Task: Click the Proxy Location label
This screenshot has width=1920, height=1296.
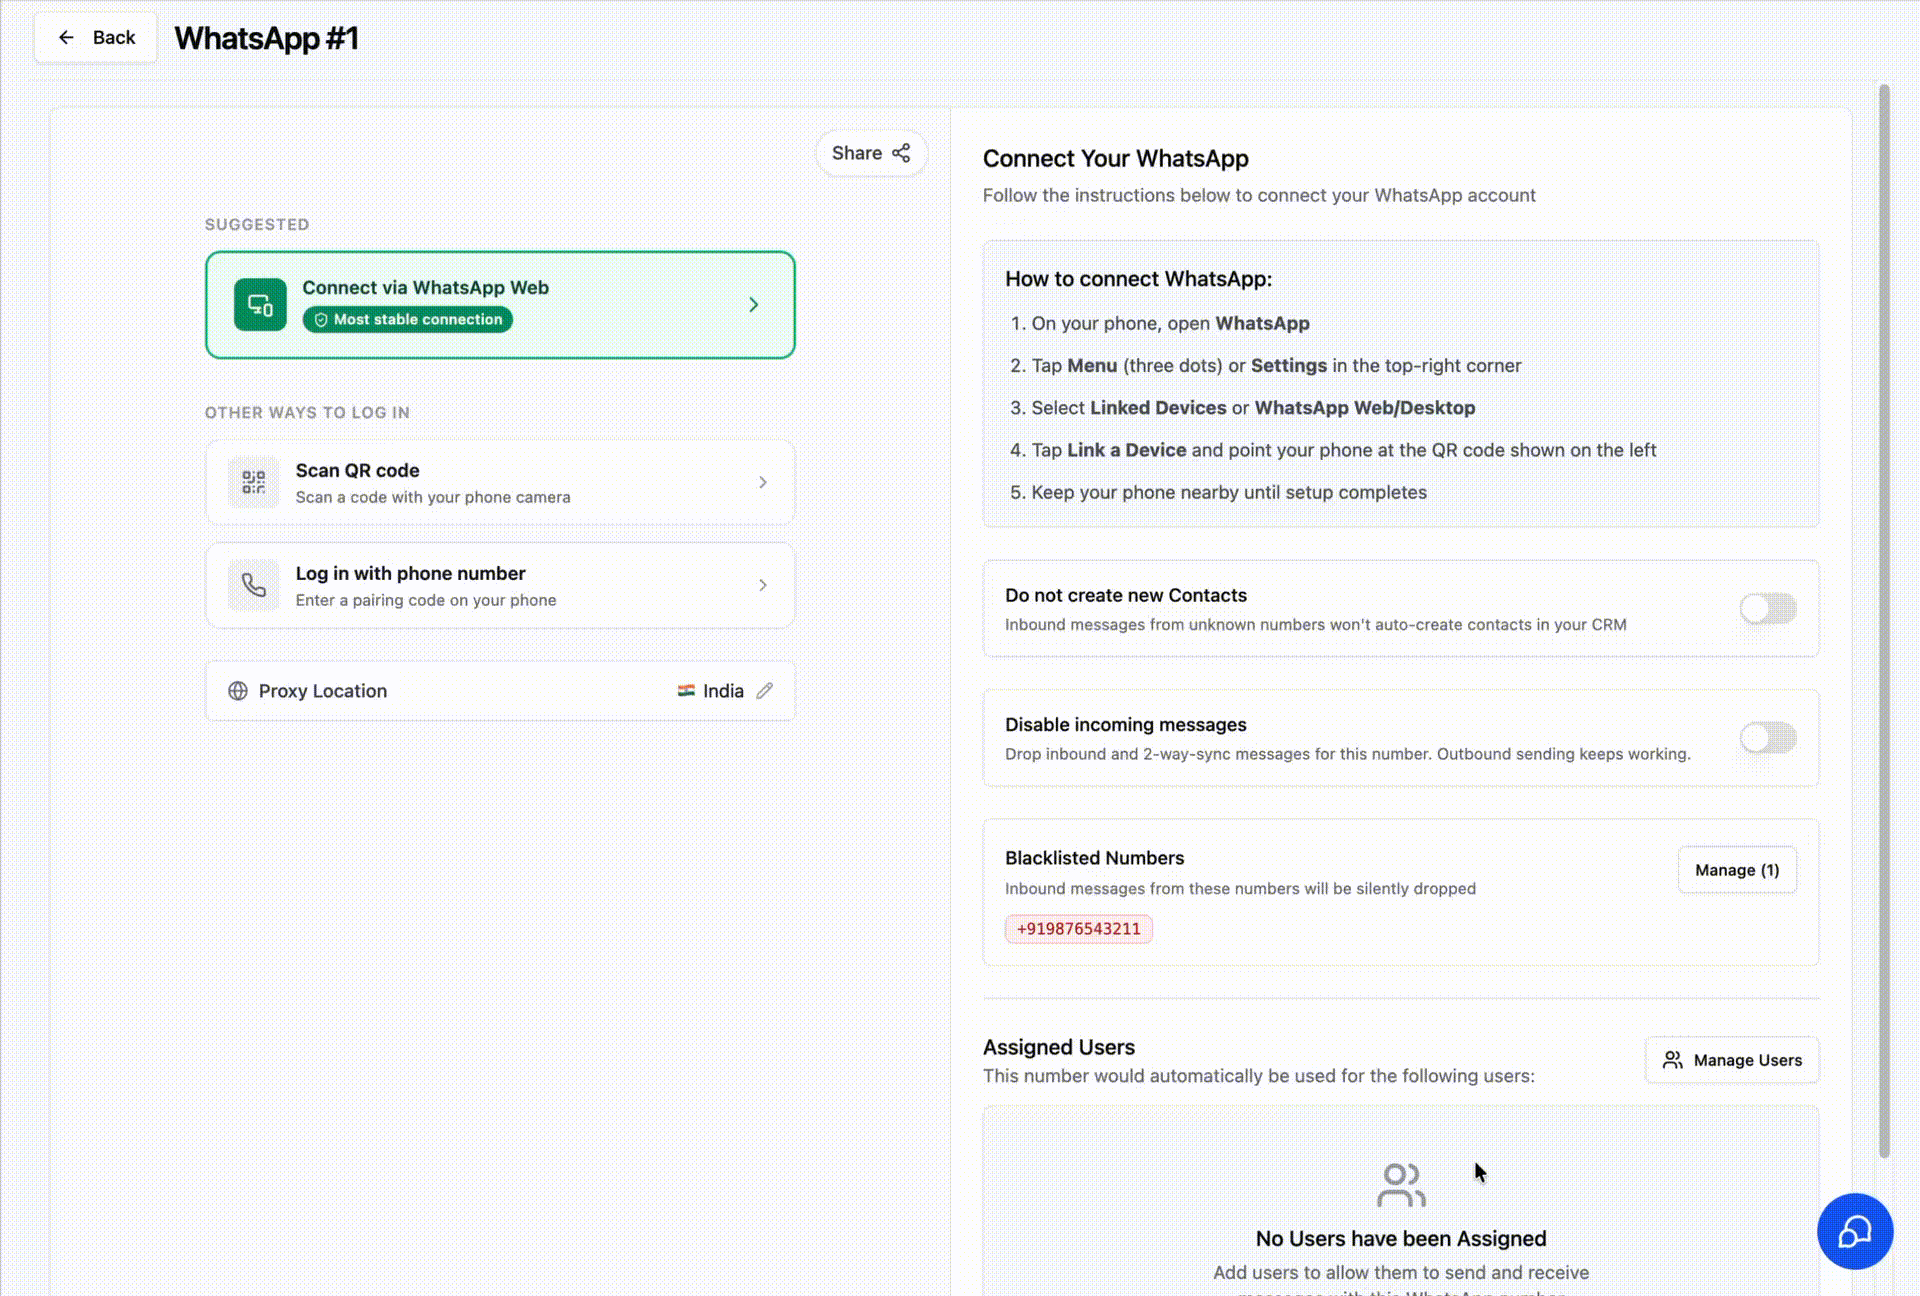Action: click(x=322, y=691)
